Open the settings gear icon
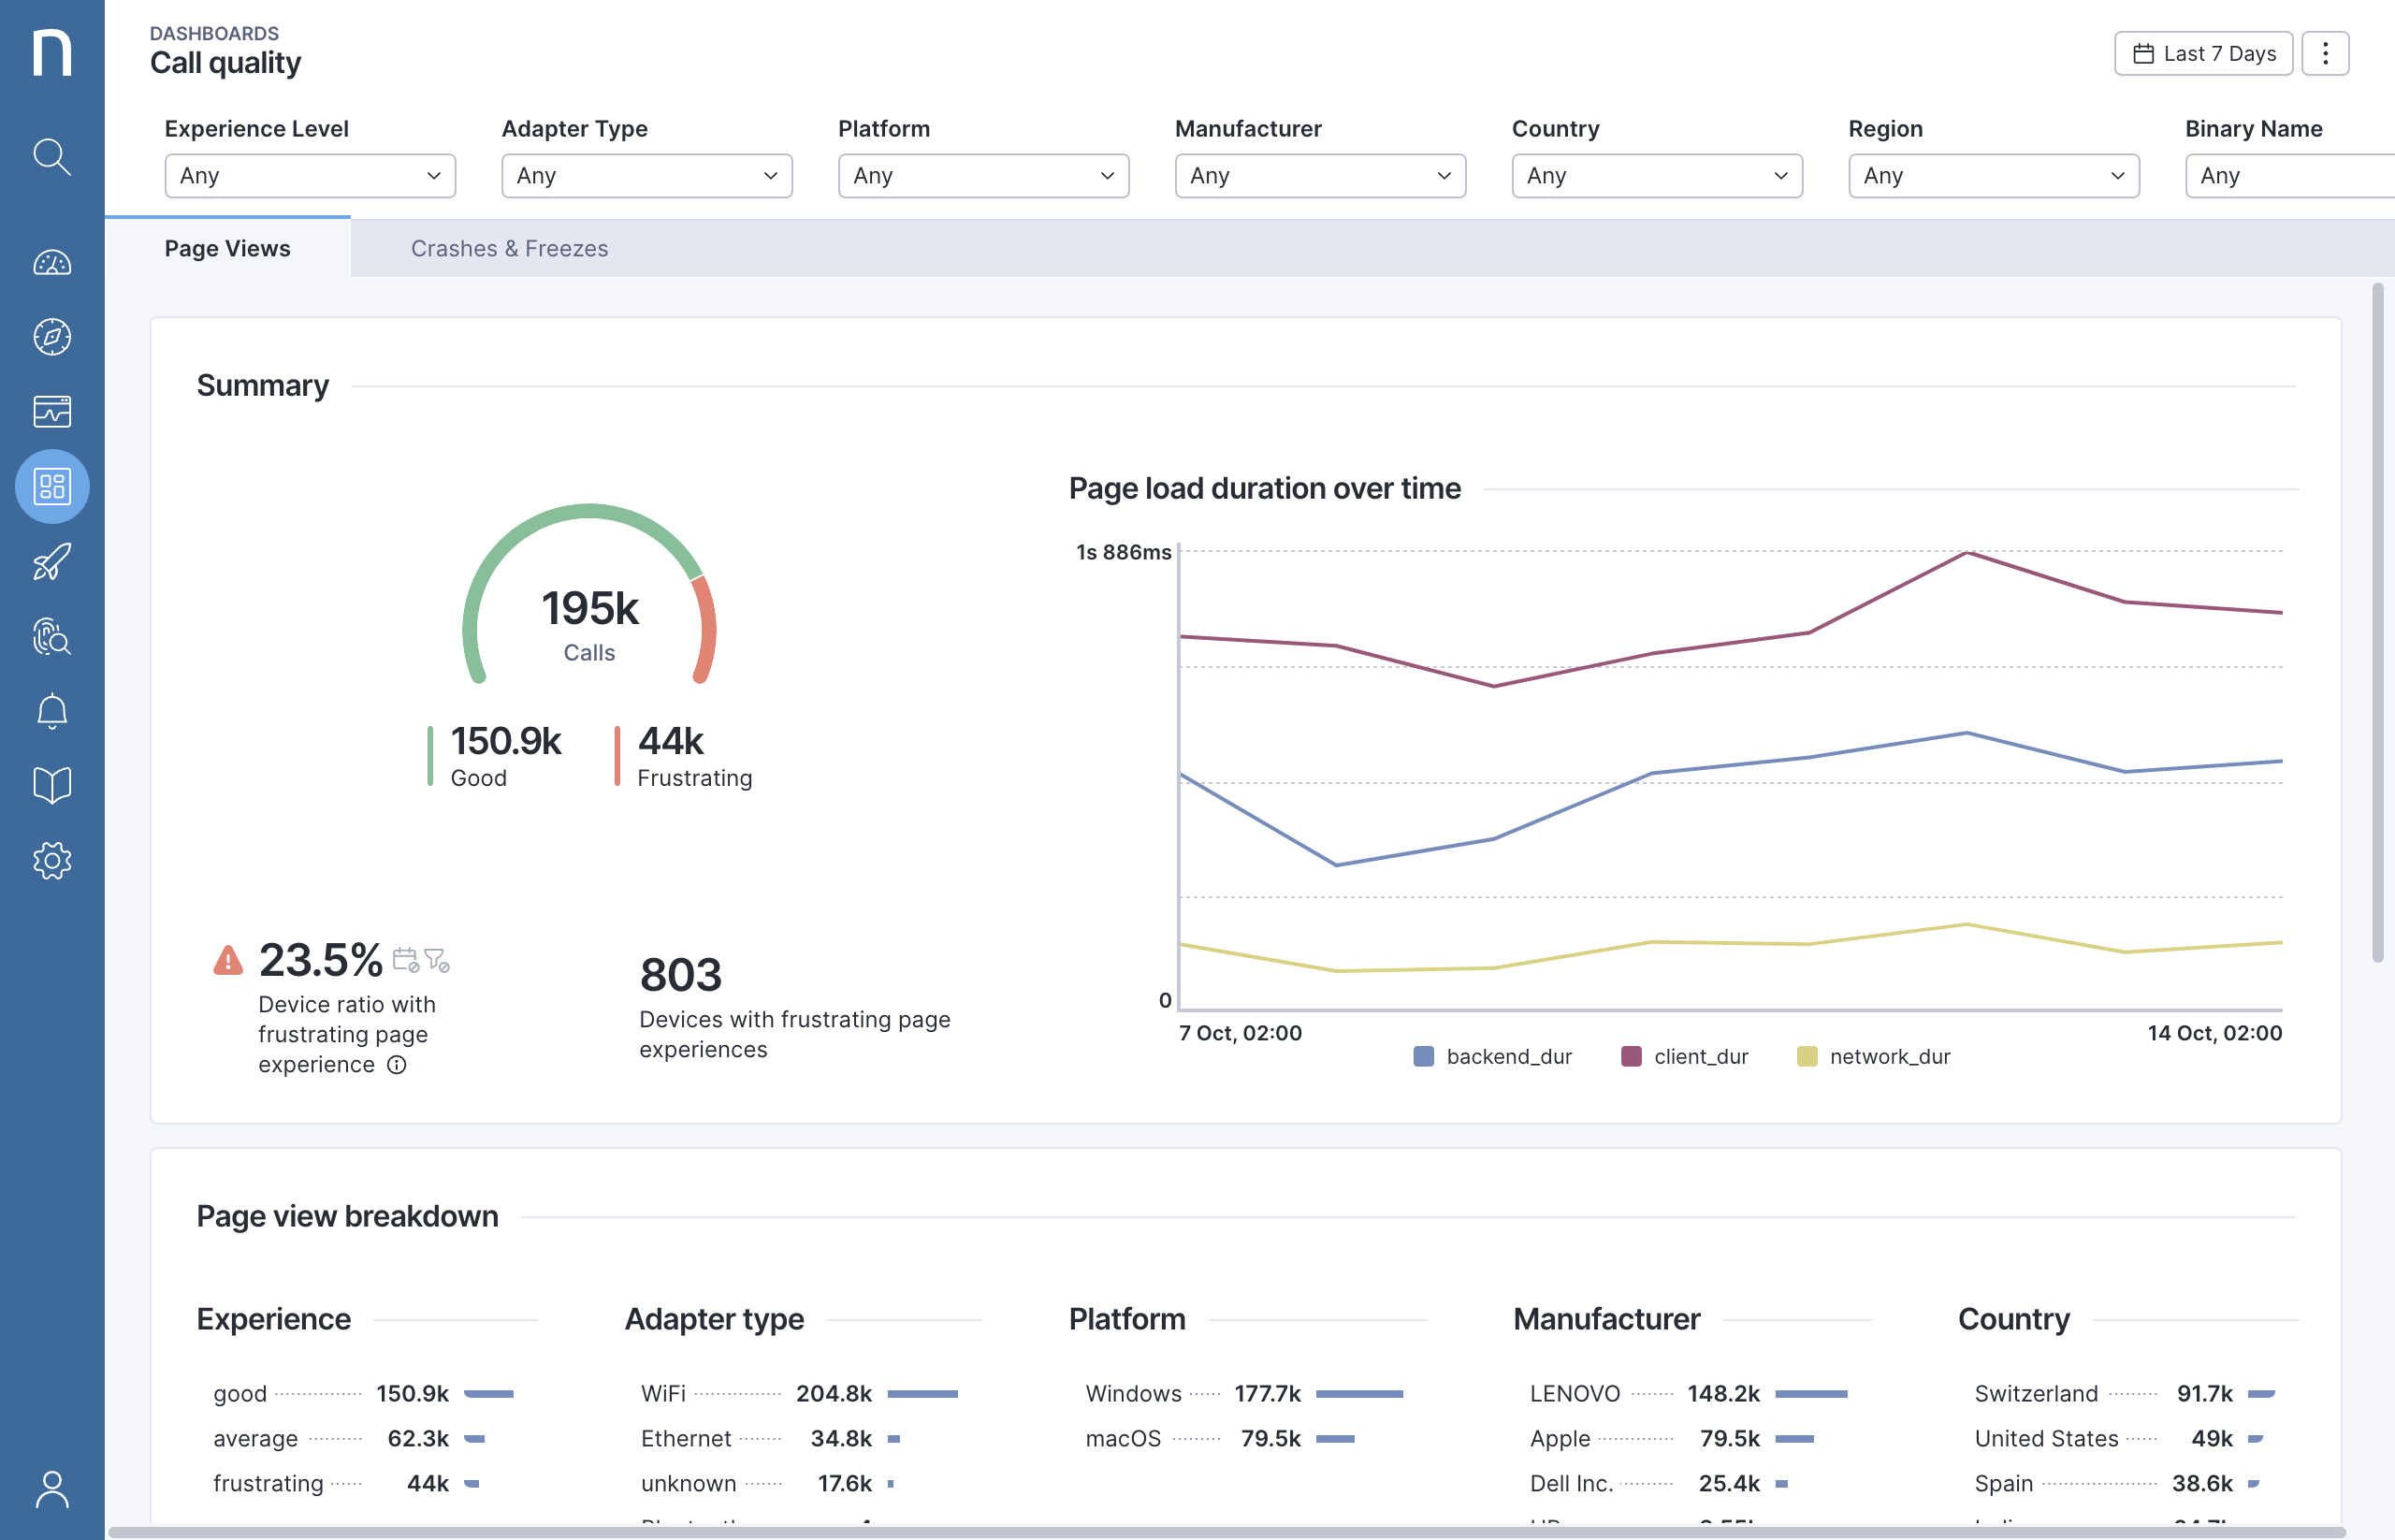 [52, 860]
